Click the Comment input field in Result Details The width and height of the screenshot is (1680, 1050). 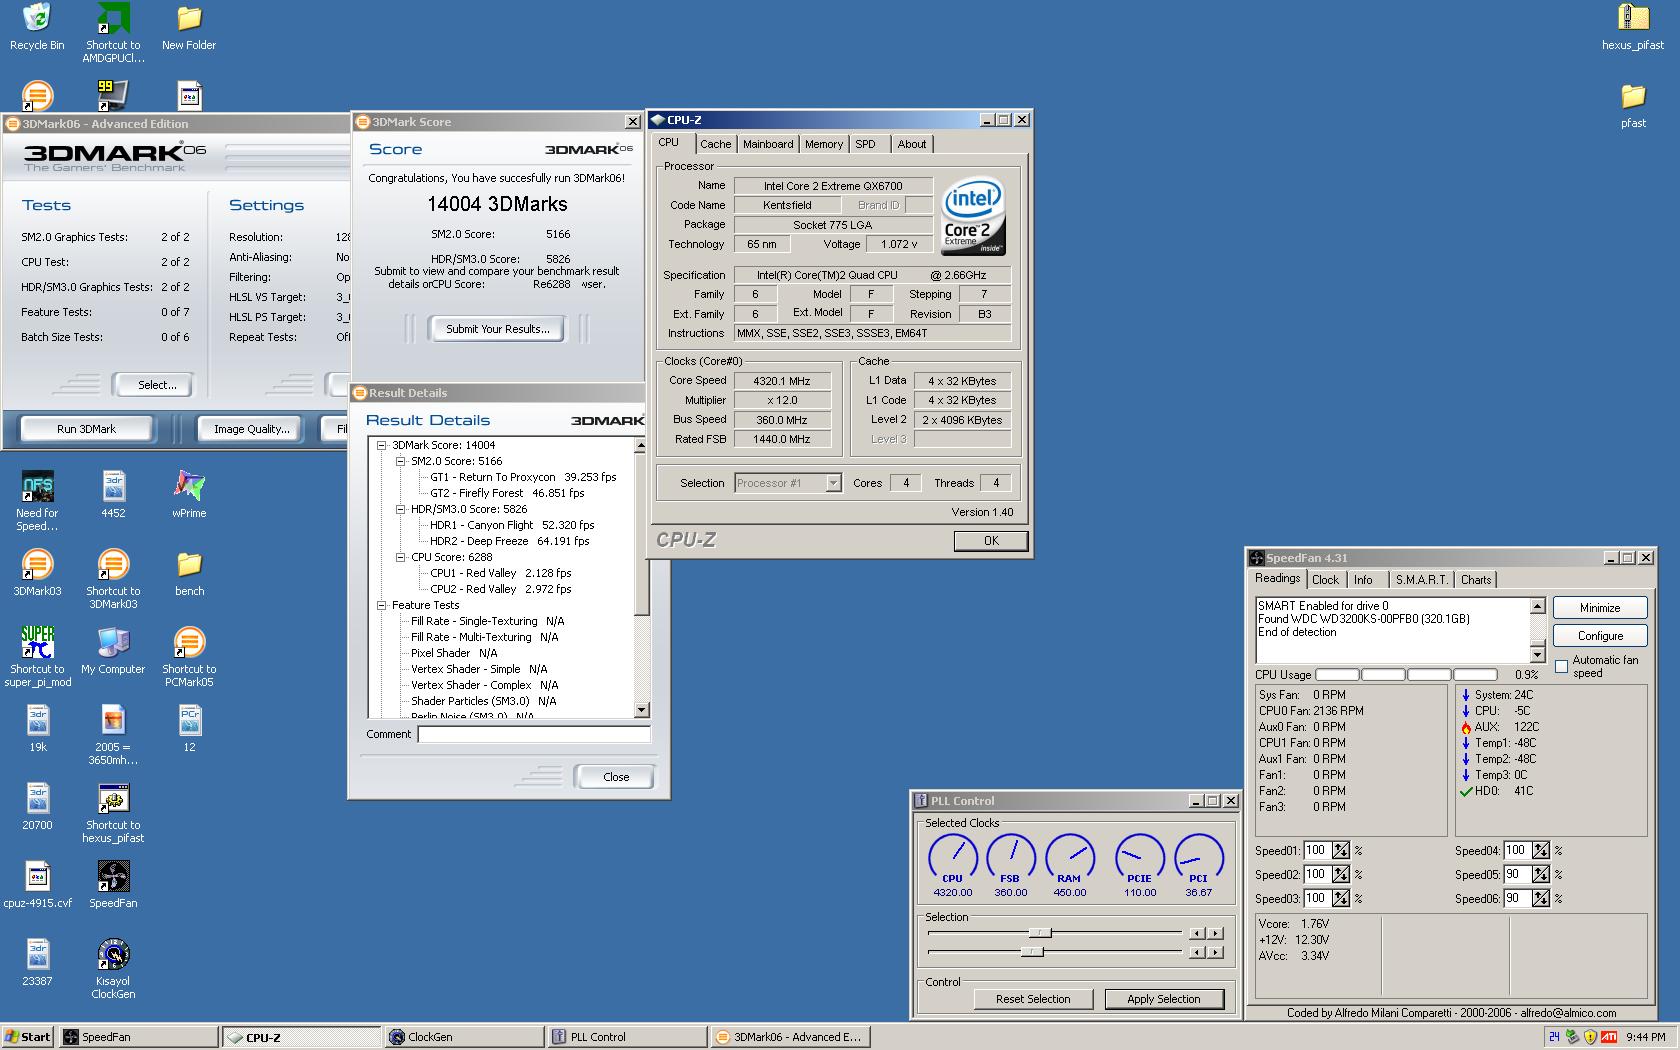point(534,734)
